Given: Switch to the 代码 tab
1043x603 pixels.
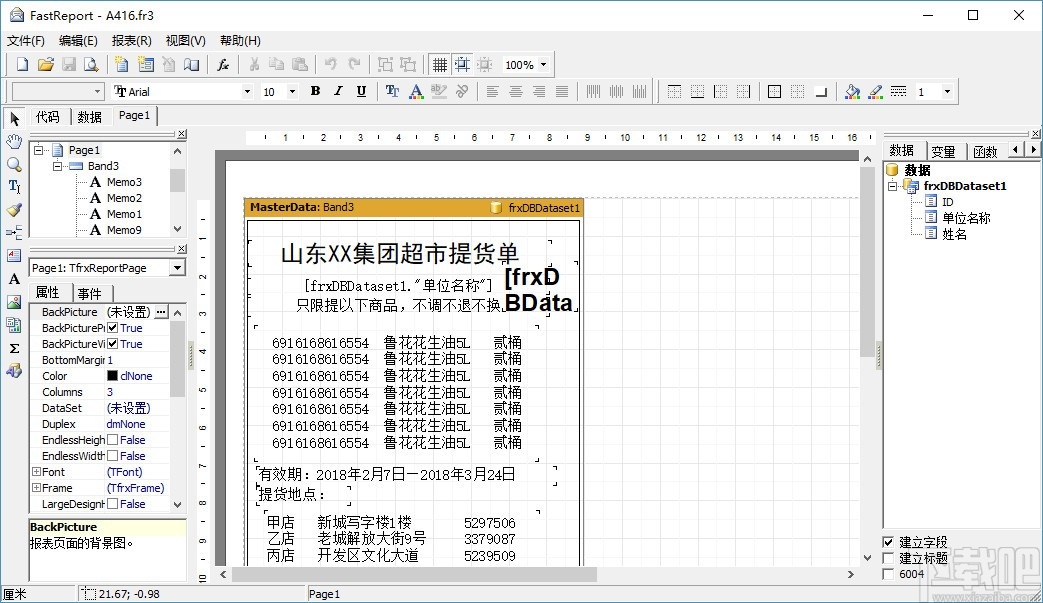Looking at the screenshot, I should 48,117.
